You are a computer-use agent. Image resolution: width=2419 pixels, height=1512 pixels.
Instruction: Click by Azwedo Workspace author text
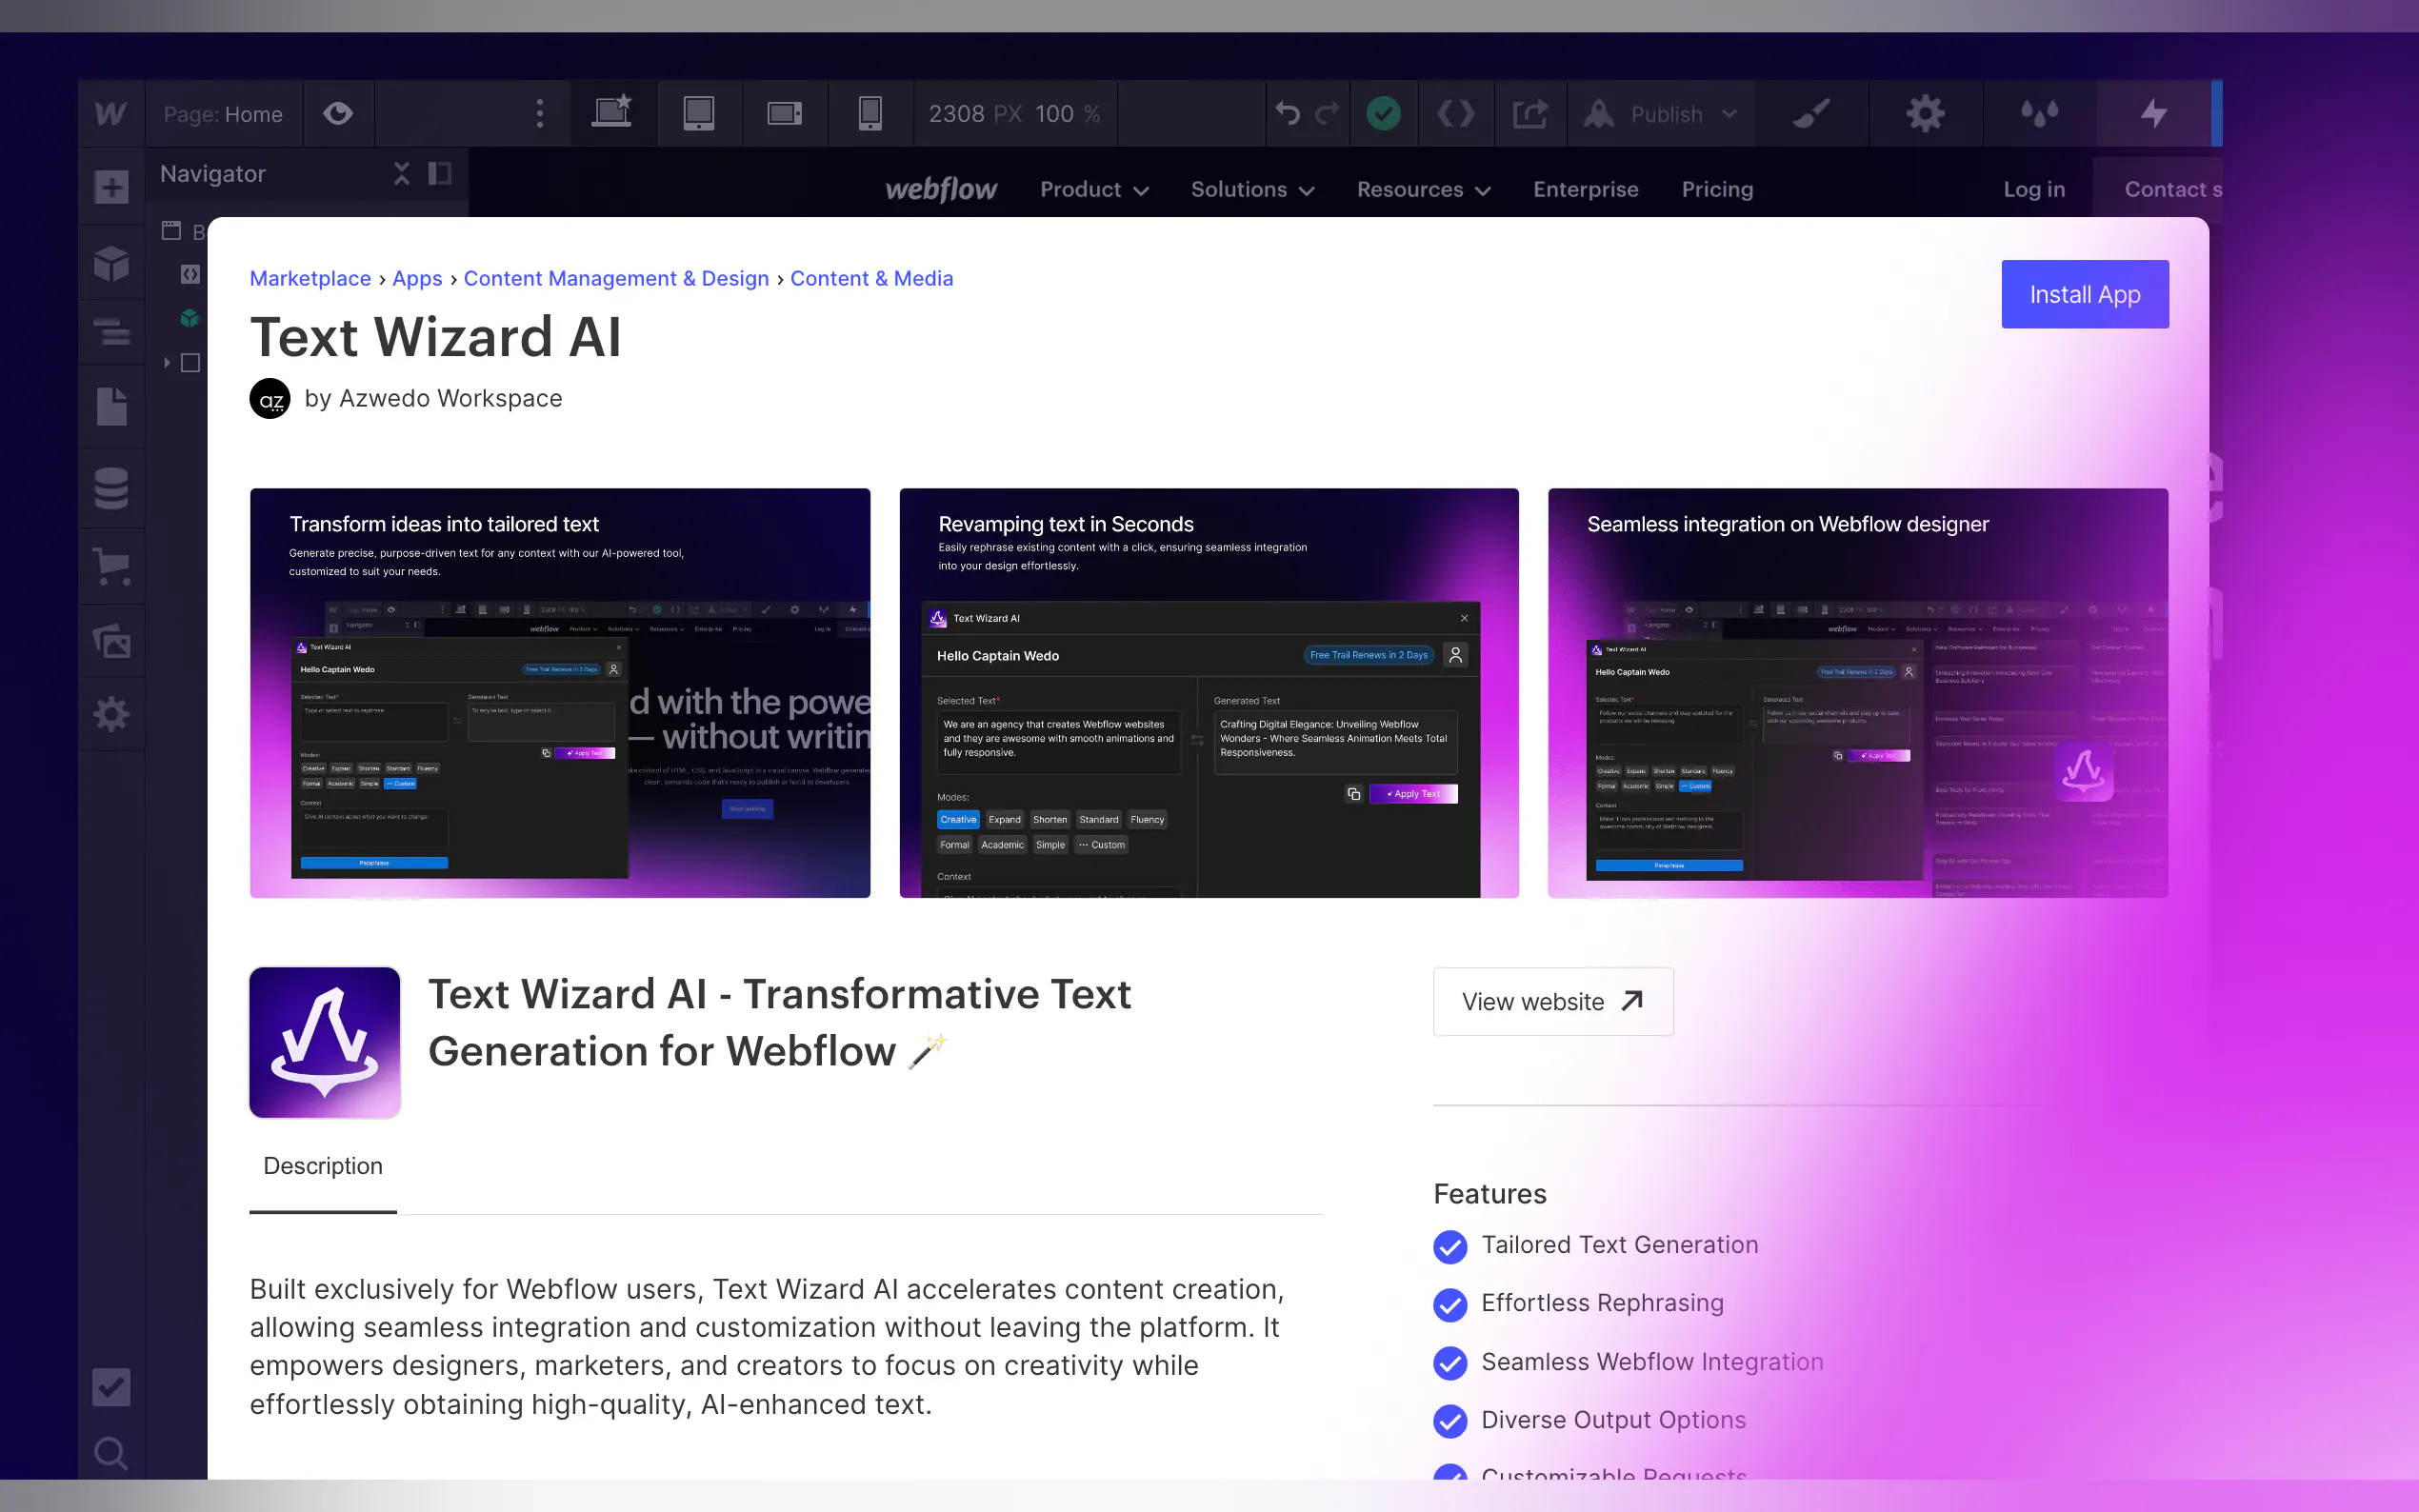point(433,398)
